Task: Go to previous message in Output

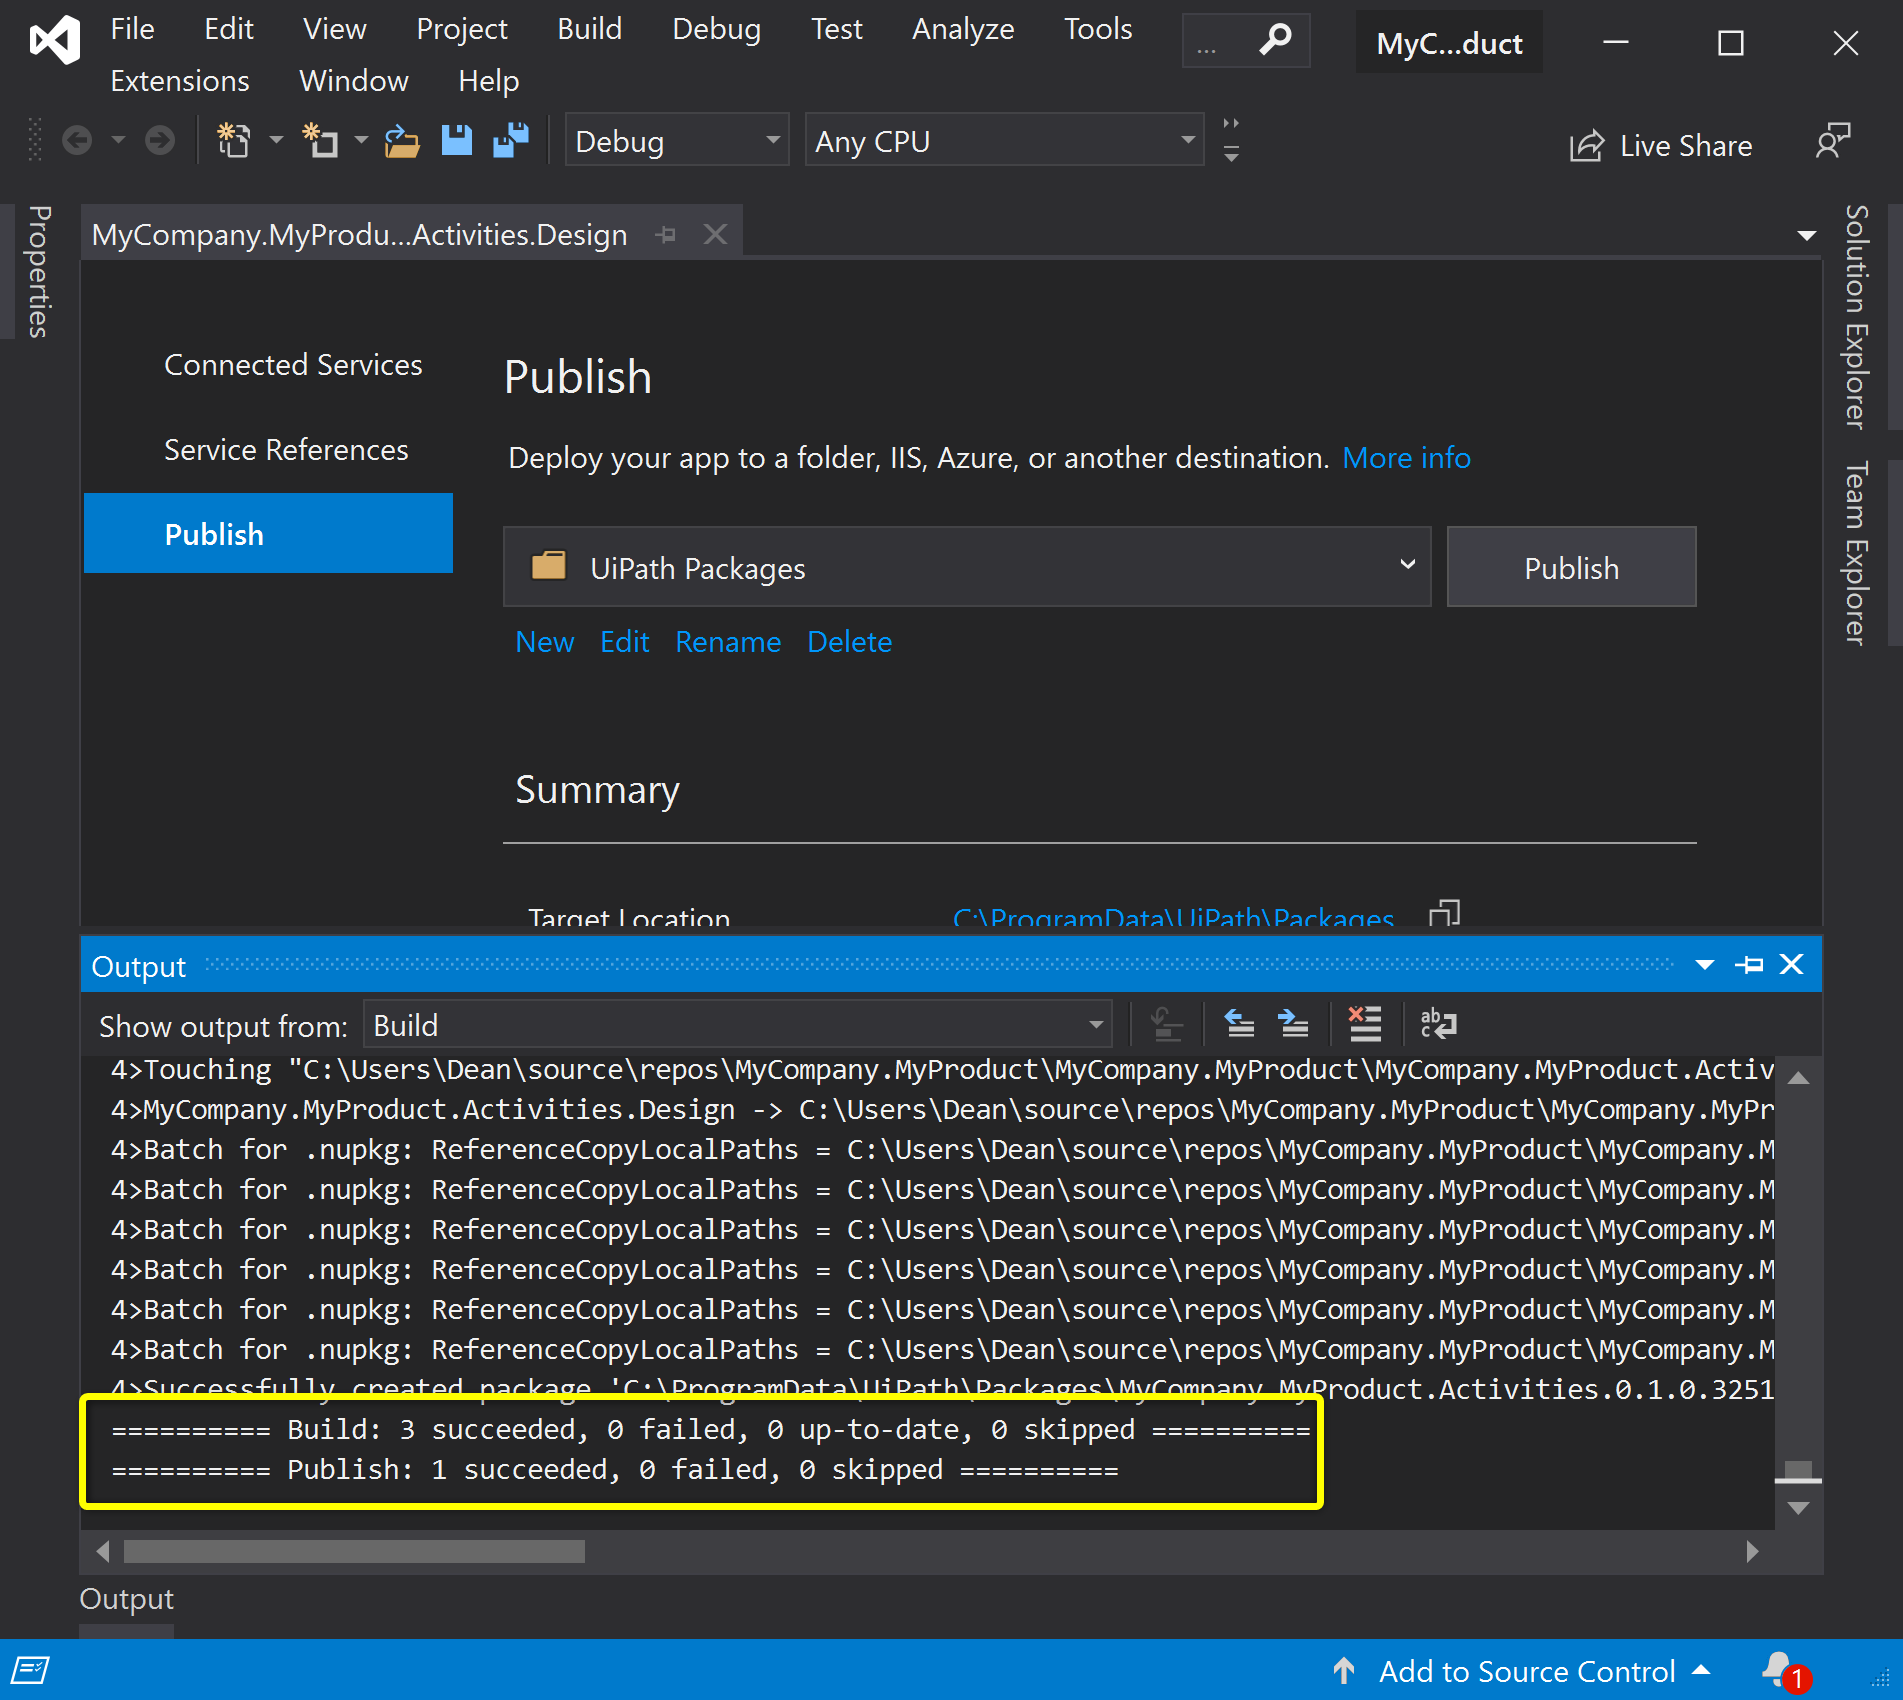Action: click(1240, 1024)
